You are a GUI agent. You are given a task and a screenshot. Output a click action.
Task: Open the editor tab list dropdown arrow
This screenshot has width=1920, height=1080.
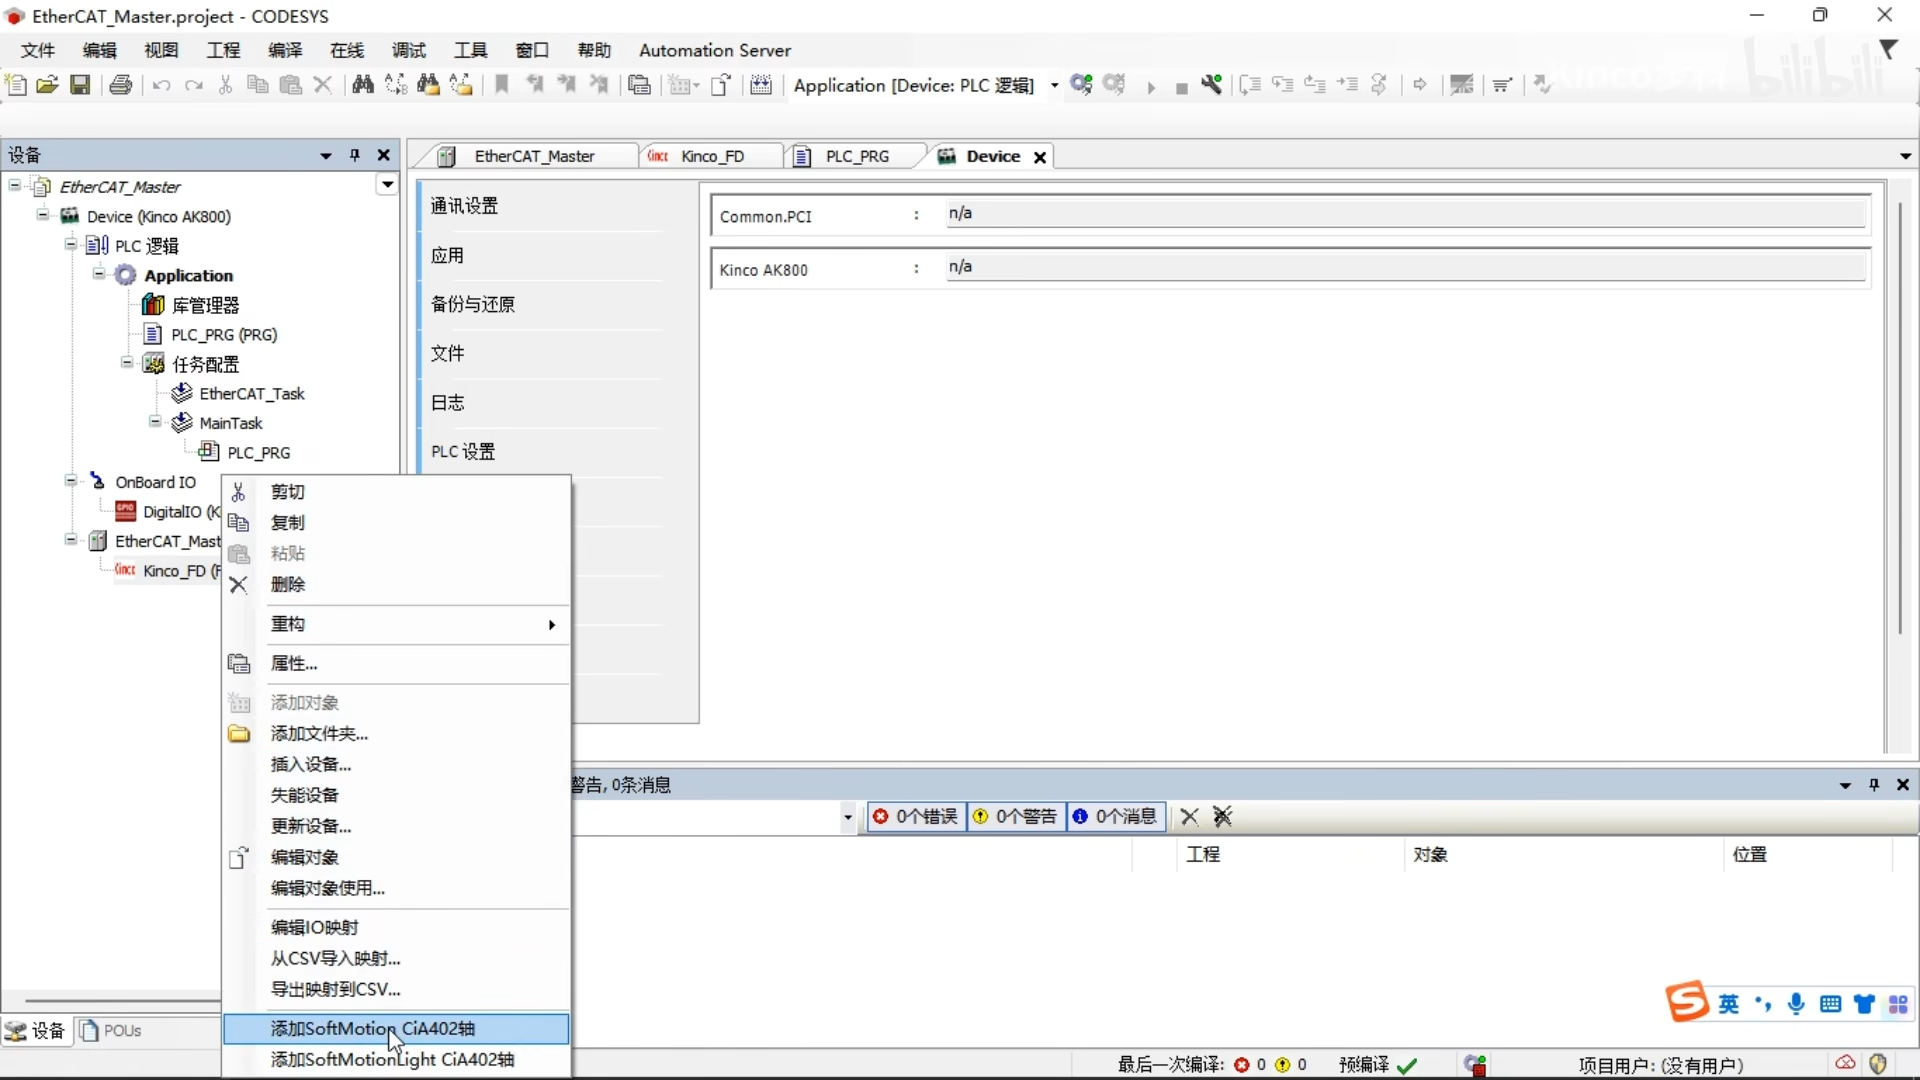(x=1905, y=157)
